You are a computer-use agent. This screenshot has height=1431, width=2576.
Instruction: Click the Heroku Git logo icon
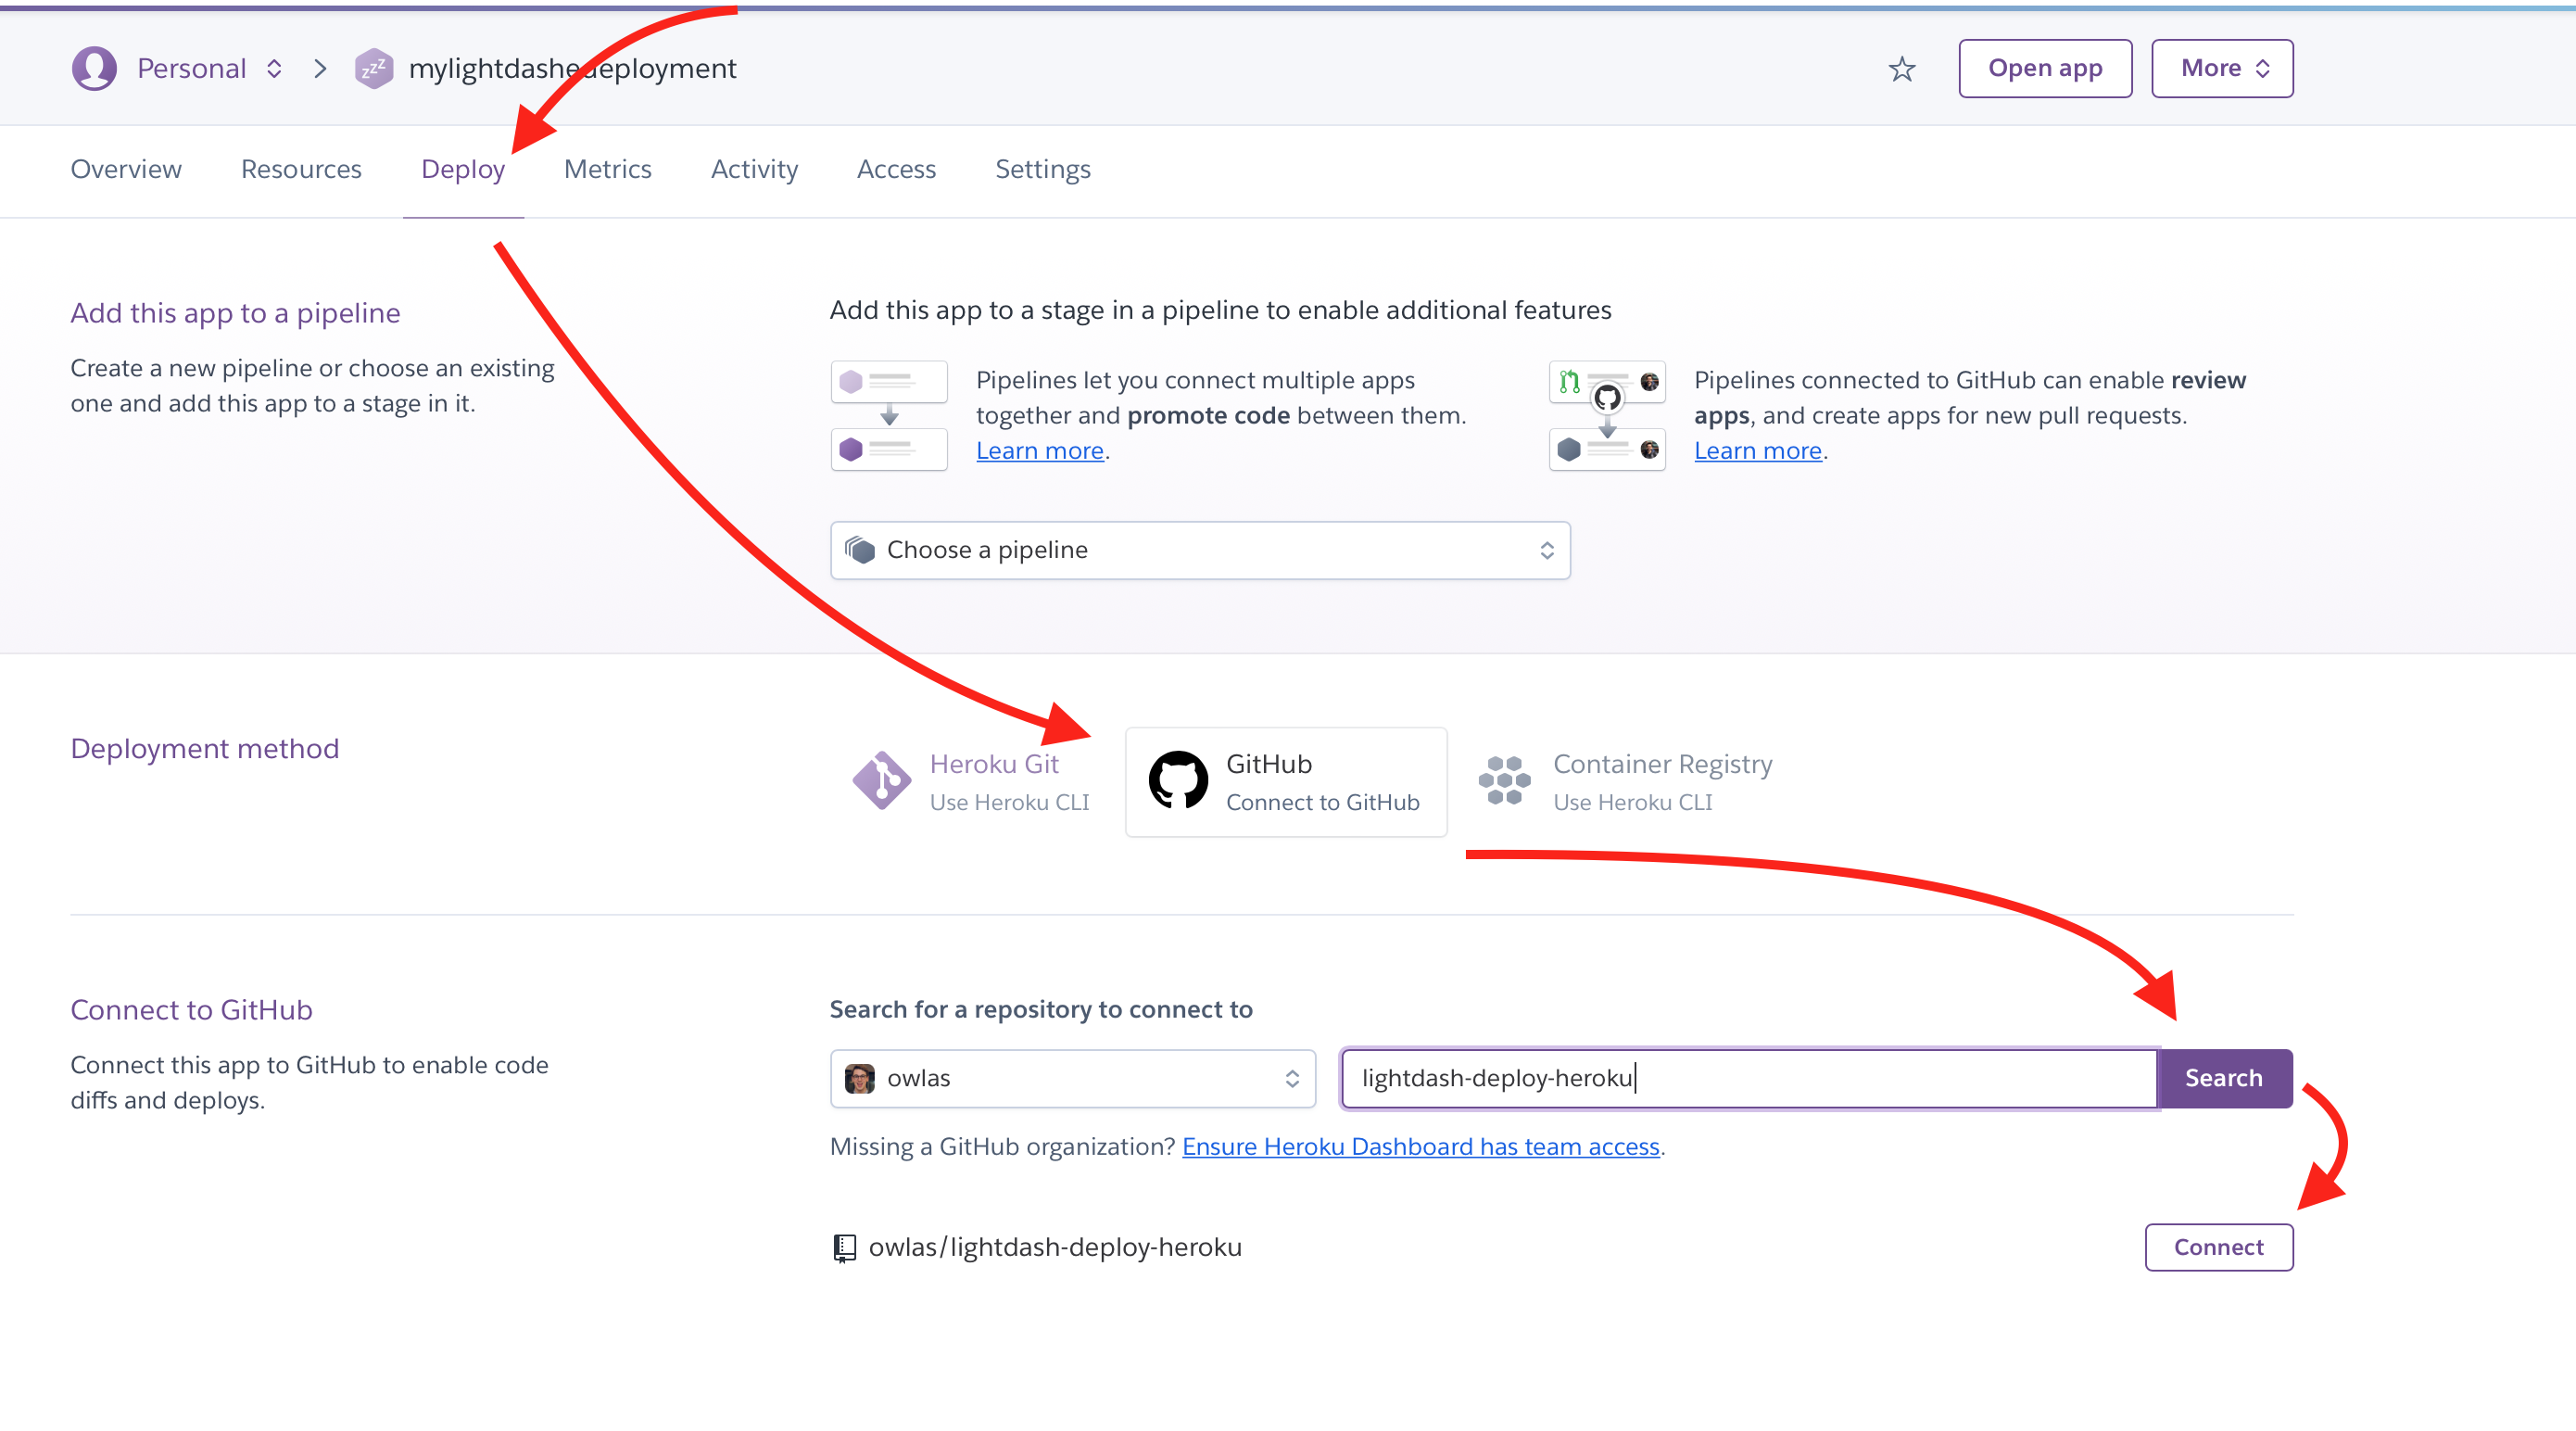(x=881, y=781)
